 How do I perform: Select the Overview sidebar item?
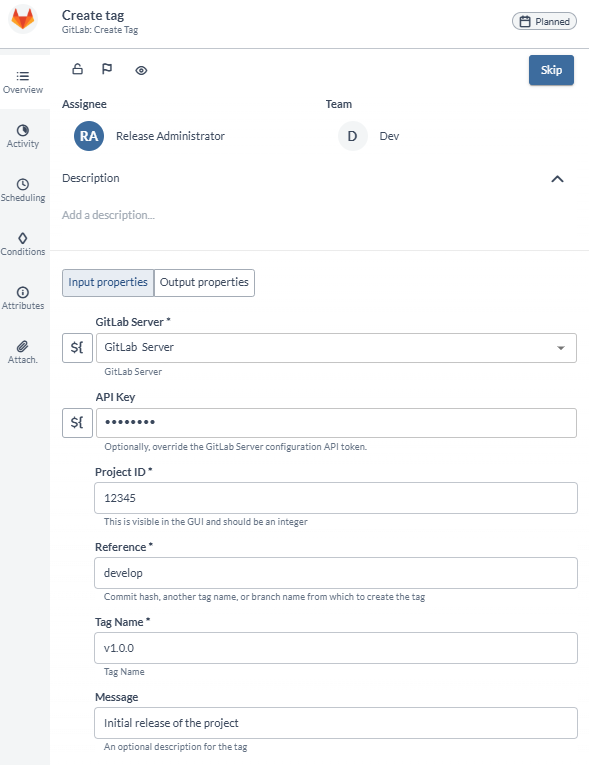pos(23,82)
